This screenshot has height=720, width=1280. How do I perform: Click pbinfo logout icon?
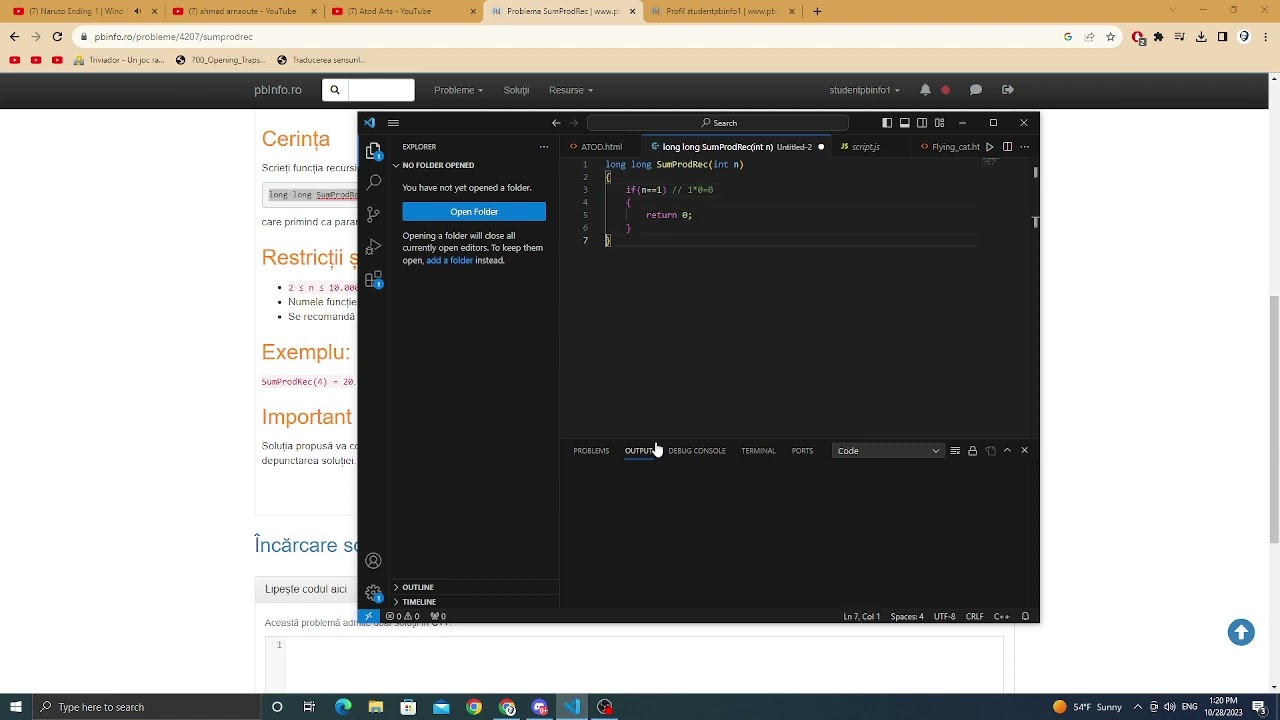[1007, 90]
